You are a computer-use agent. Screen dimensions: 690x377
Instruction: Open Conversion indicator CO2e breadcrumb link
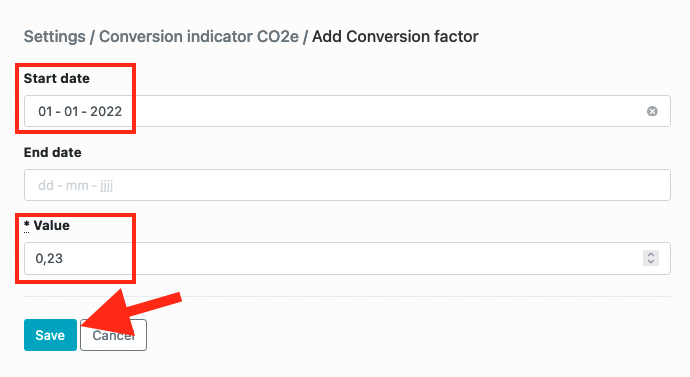pos(198,36)
